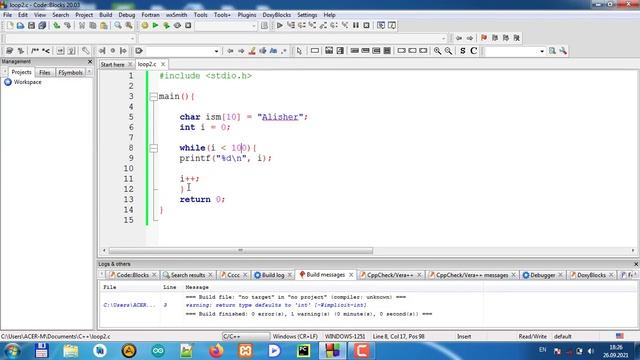
Task: Collapse the main() code fold
Action: pyautogui.click(x=153, y=97)
